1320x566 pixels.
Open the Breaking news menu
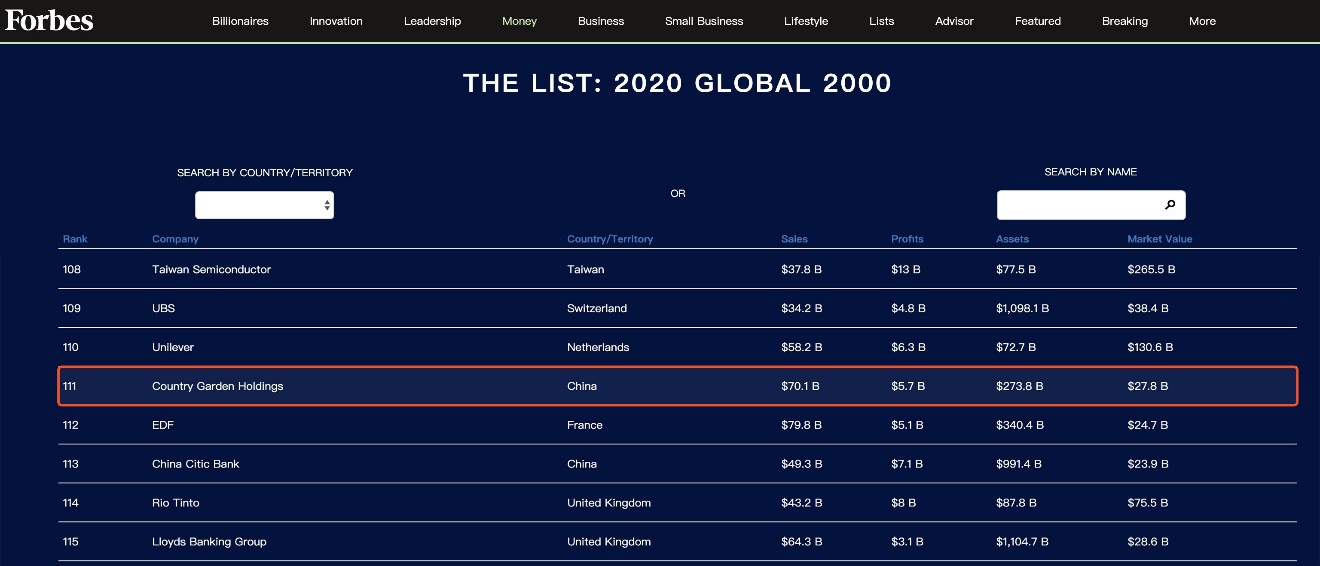pyautogui.click(x=1125, y=21)
